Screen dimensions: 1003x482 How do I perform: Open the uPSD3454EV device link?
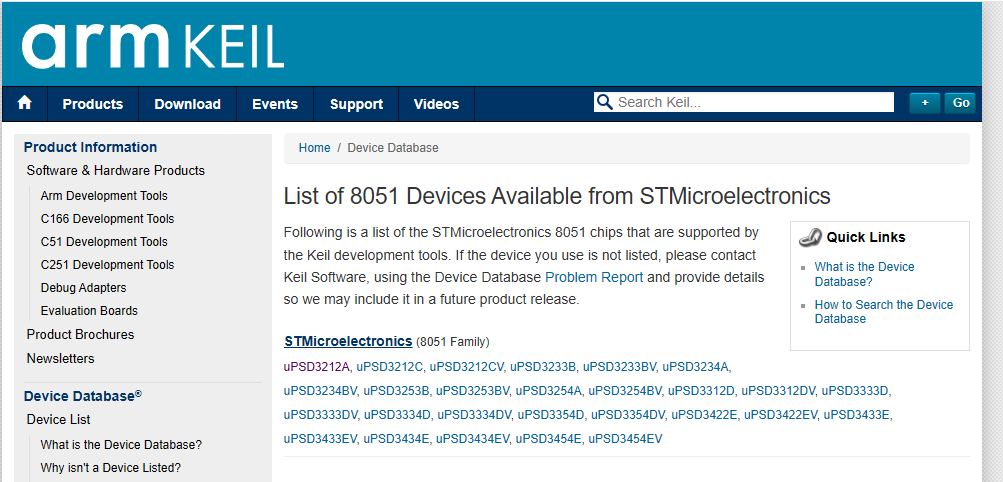point(625,439)
